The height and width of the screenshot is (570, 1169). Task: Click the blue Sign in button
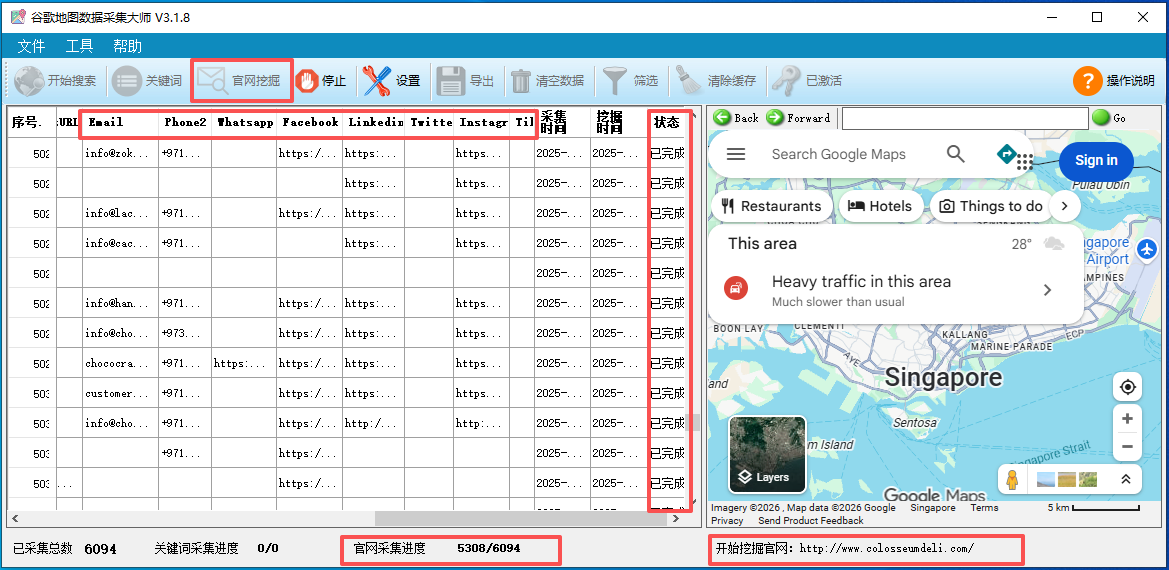pos(1095,161)
